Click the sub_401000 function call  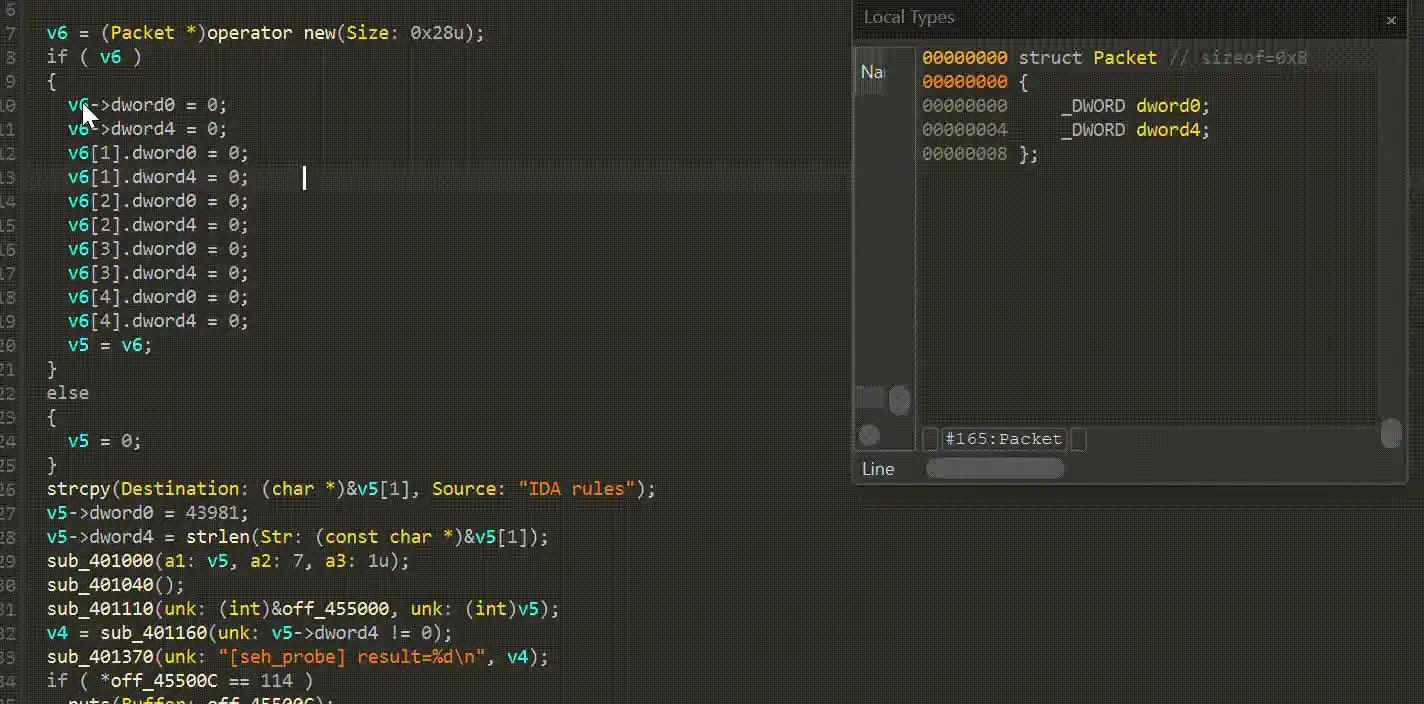100,561
